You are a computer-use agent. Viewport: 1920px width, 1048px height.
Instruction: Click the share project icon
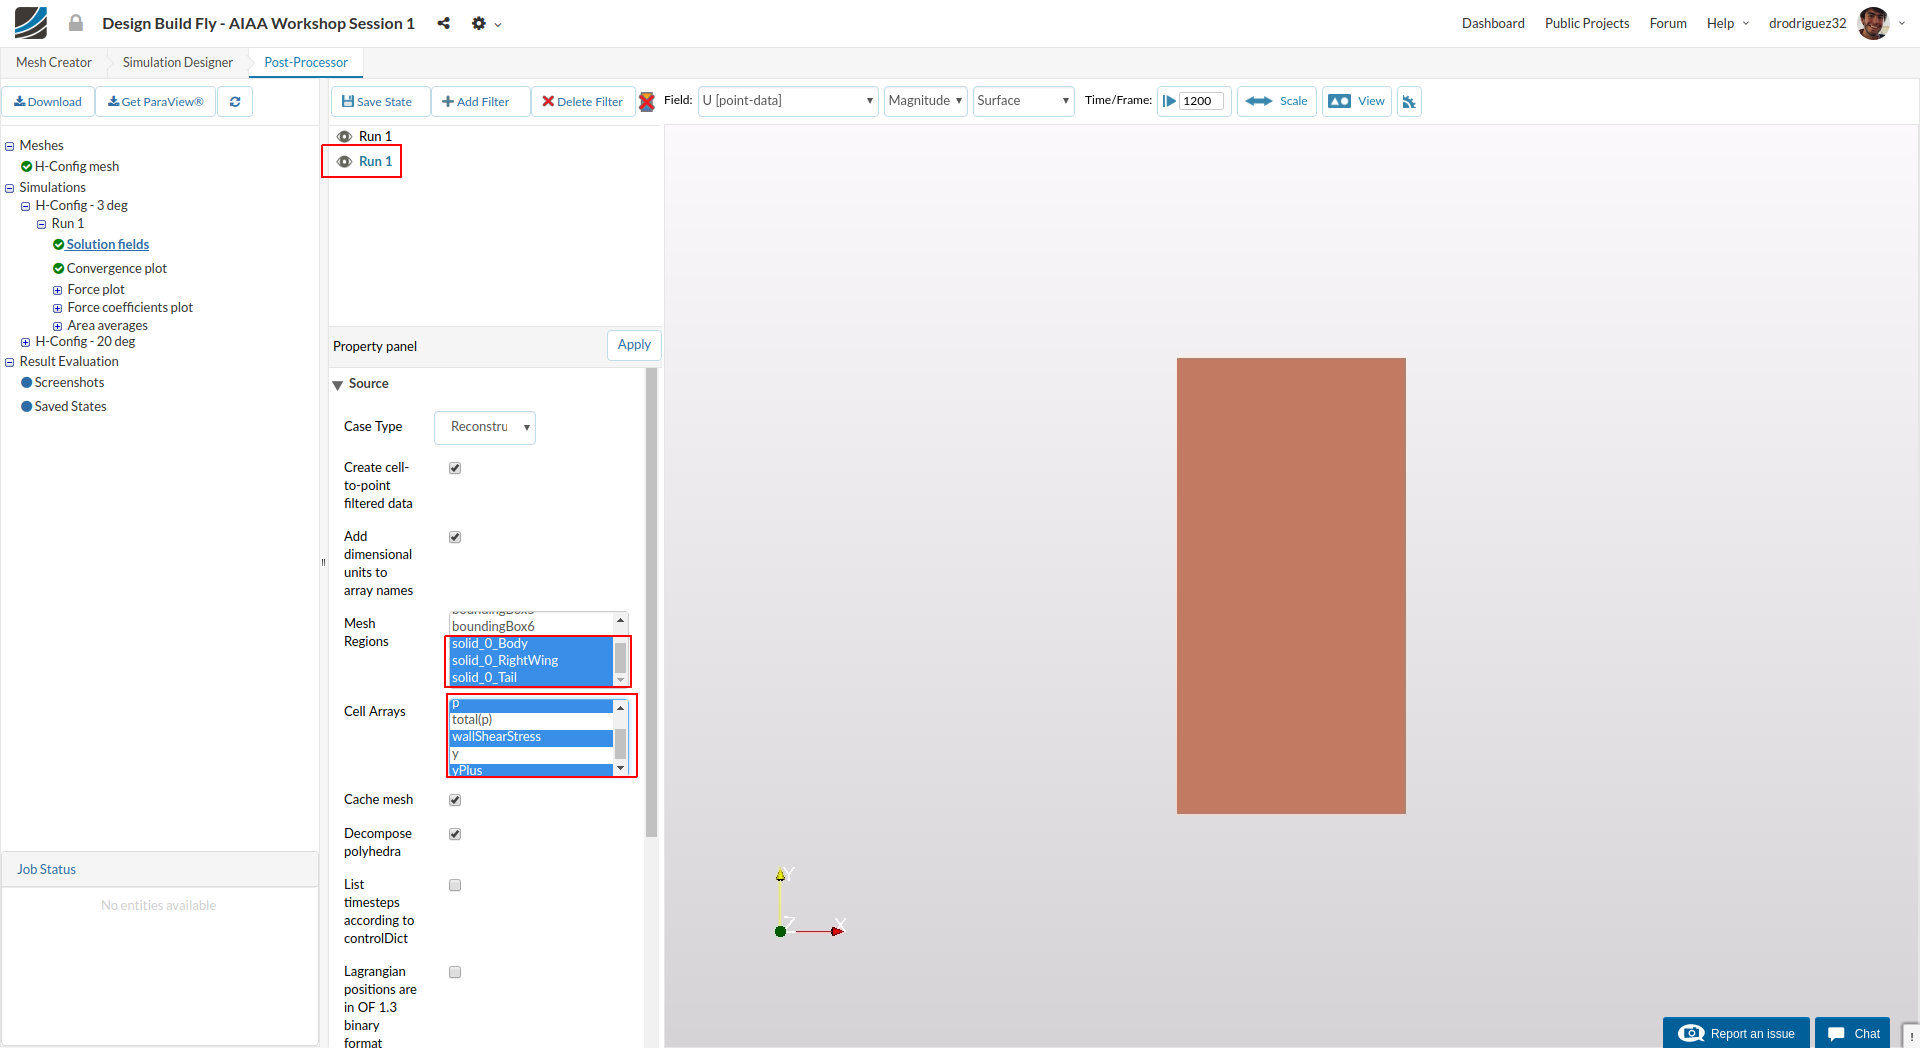tap(443, 23)
